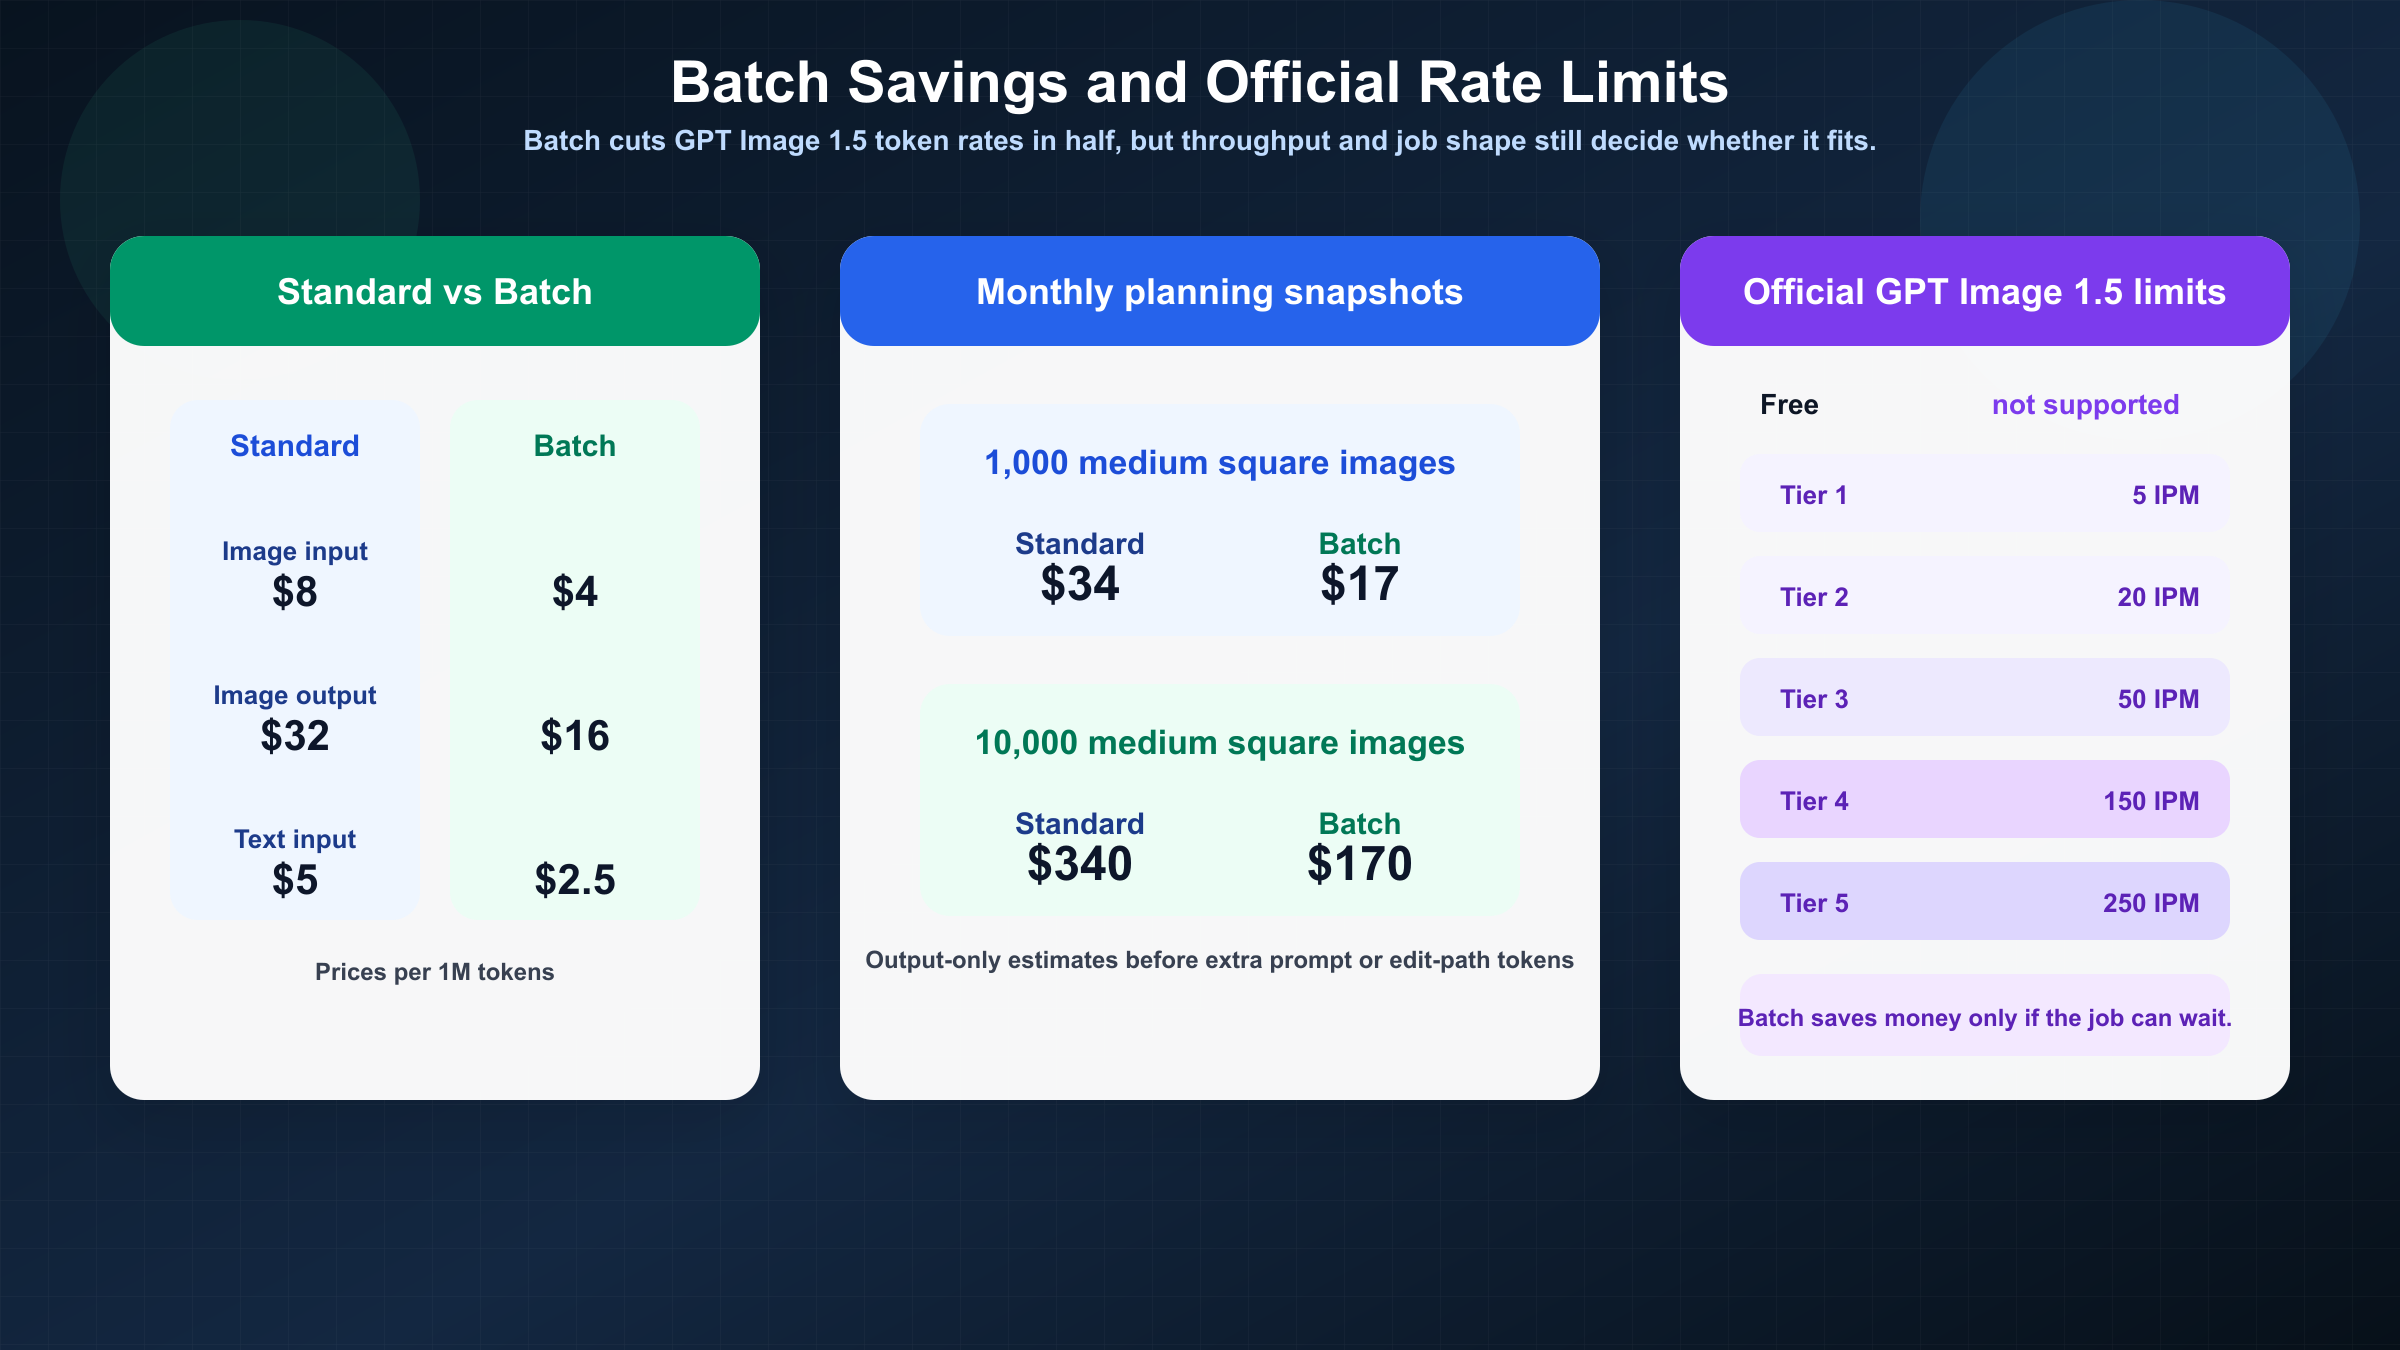2400x1350 pixels.
Task: Select the Tier 4 150 IPM row
Action: (x=1984, y=801)
